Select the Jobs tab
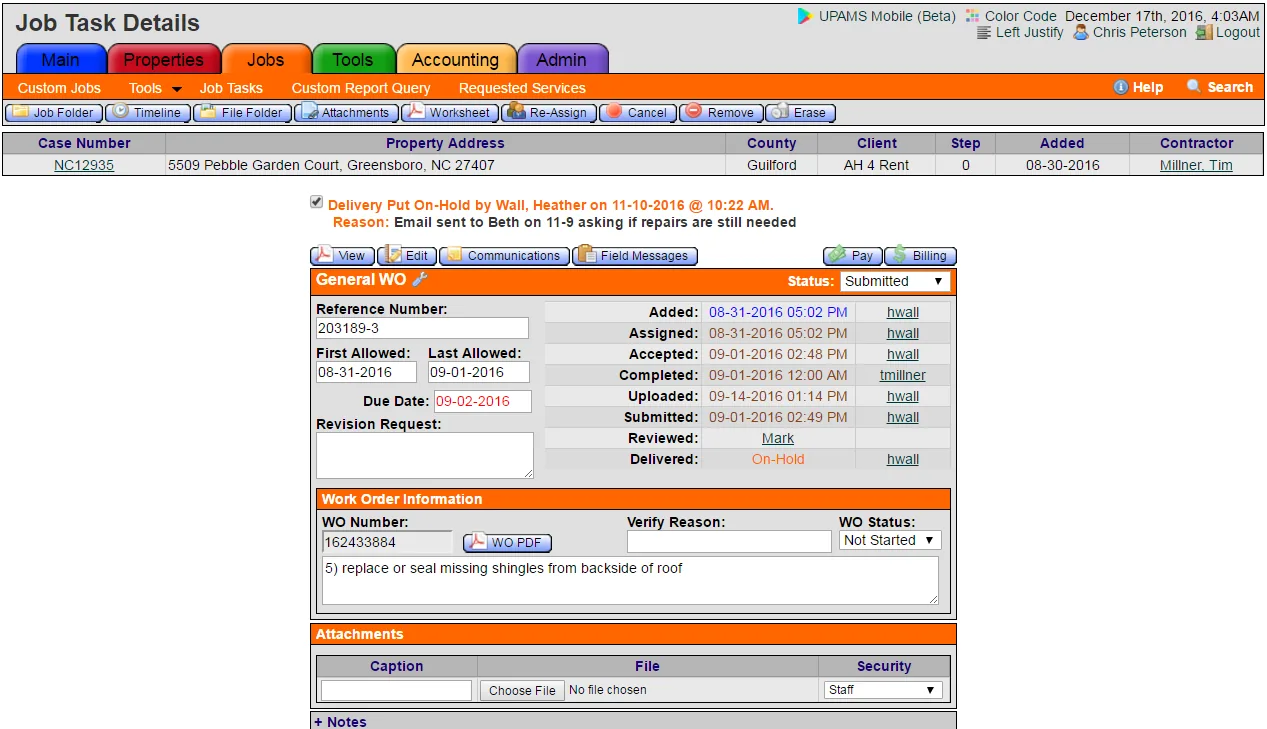 click(x=266, y=60)
